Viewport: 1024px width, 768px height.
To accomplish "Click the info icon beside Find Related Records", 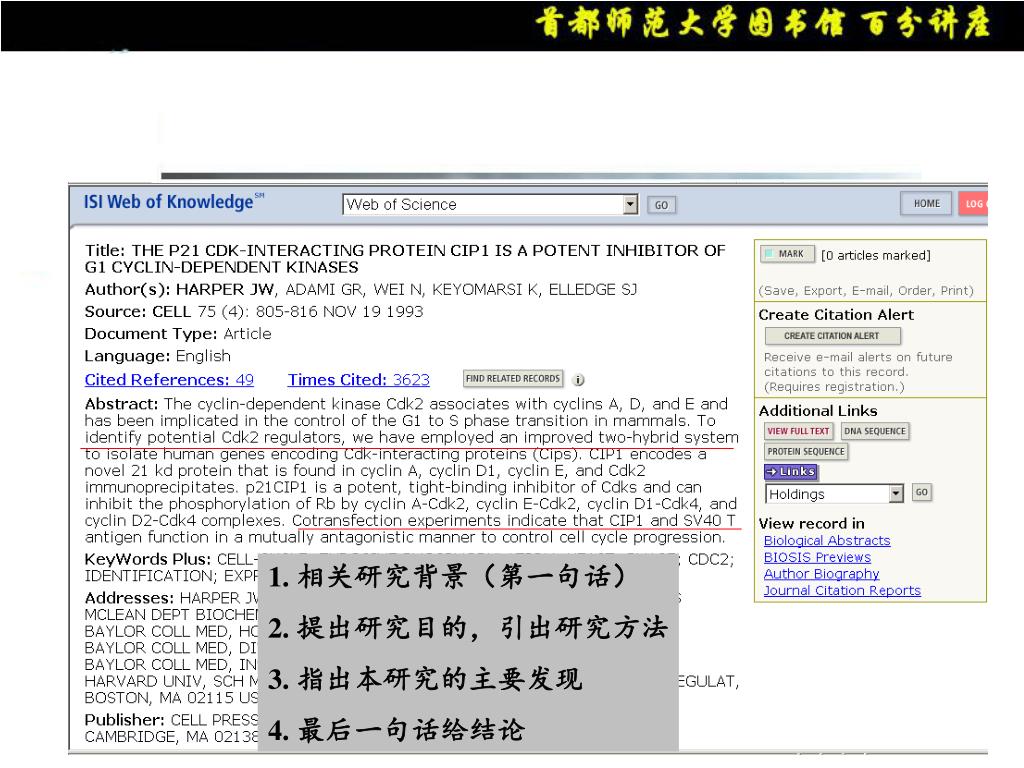I will tap(579, 379).
